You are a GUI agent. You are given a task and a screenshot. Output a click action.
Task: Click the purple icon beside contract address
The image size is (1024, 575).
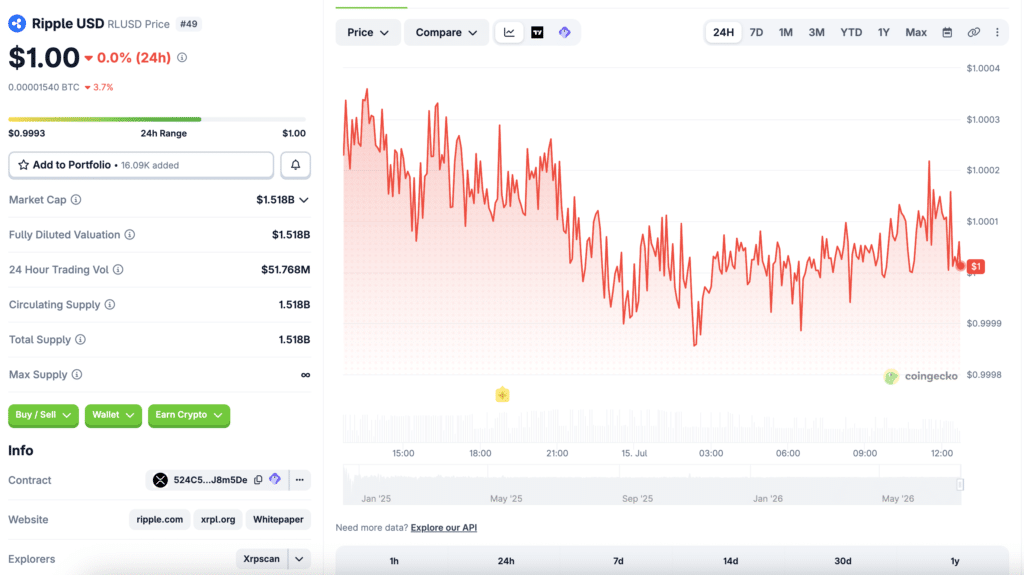[x=275, y=479]
